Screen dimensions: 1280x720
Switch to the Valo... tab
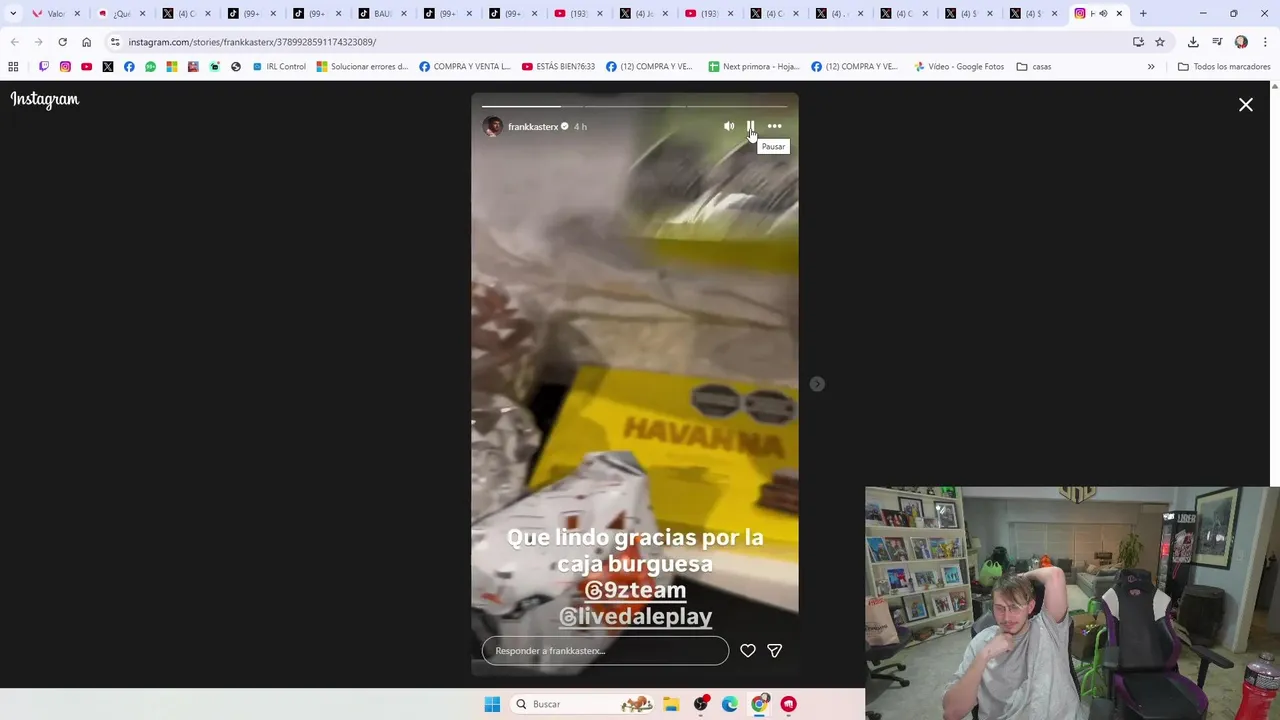(x=56, y=14)
